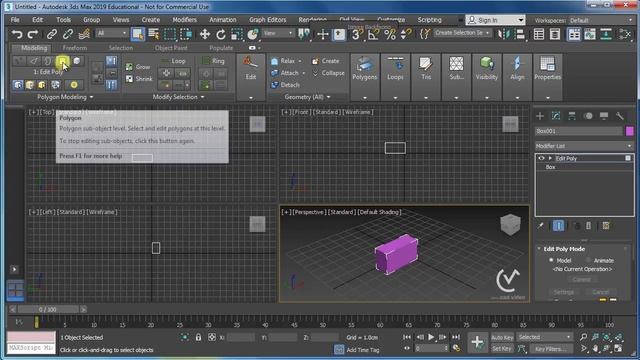This screenshot has height=360, width=640.
Task: Click the Zoom magnifier in viewport navigation
Action: point(584,337)
